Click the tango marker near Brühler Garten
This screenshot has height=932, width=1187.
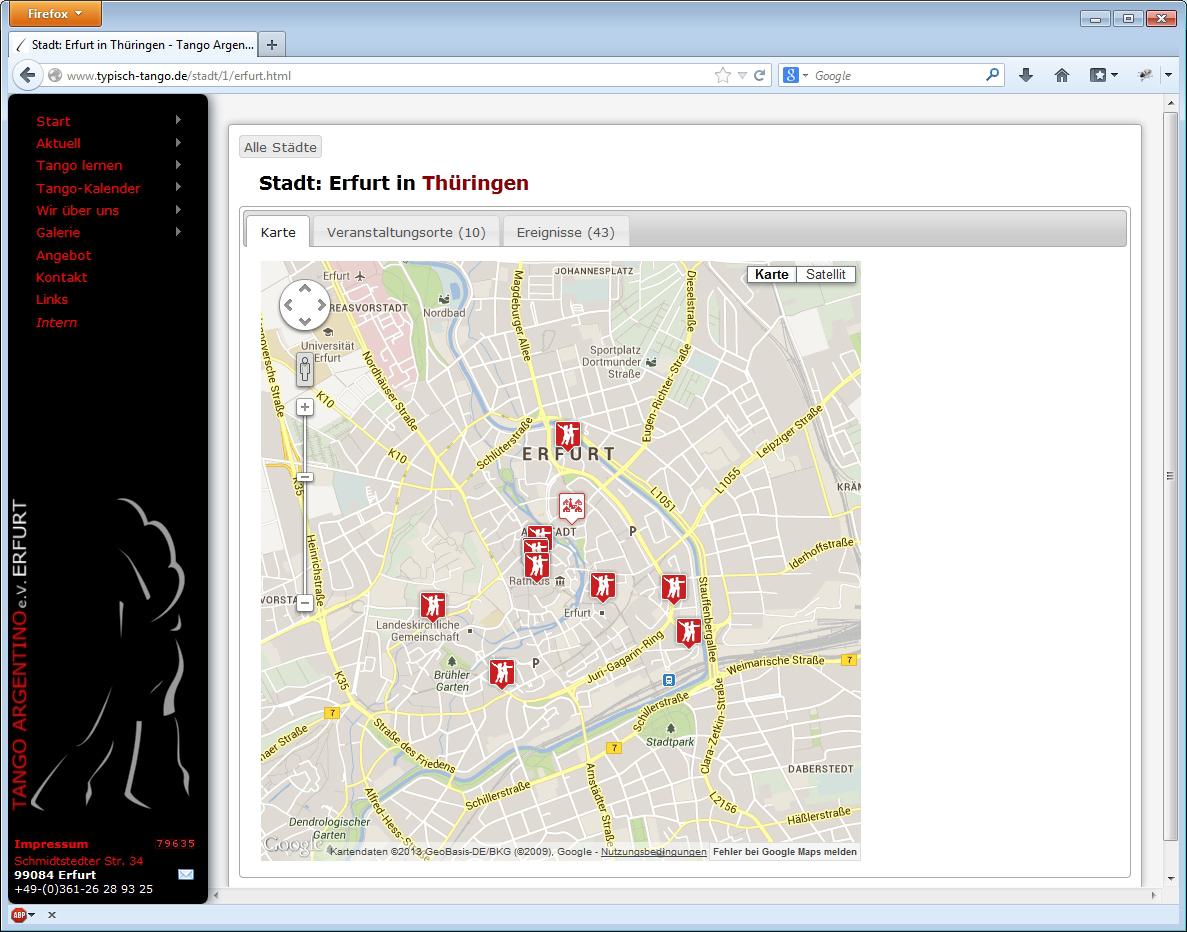coord(502,673)
